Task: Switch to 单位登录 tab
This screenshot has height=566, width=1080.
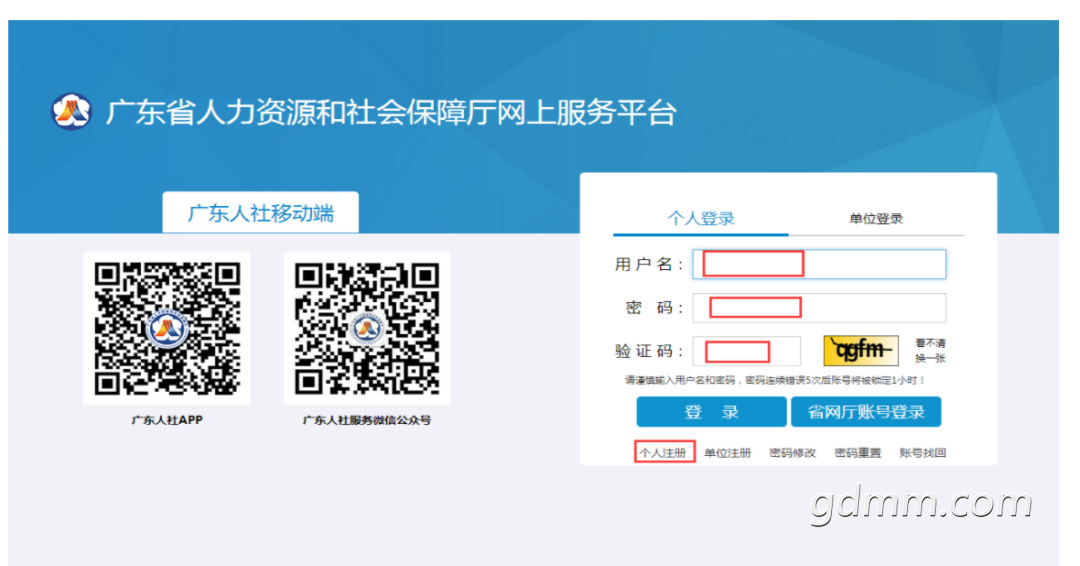Action: [x=875, y=218]
